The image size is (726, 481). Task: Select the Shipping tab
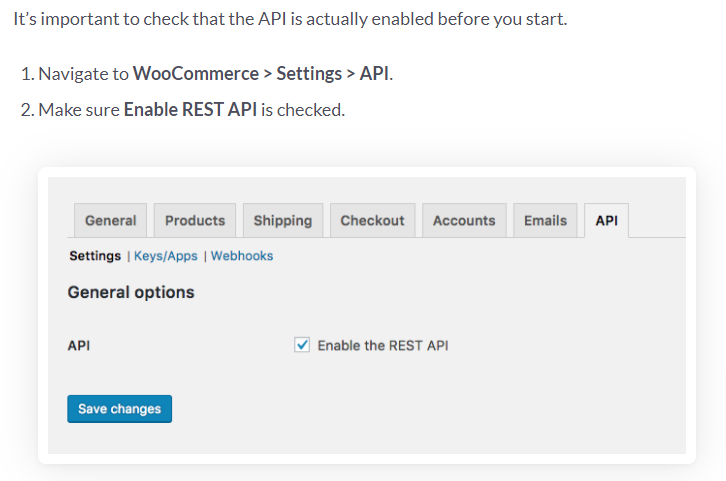(283, 220)
